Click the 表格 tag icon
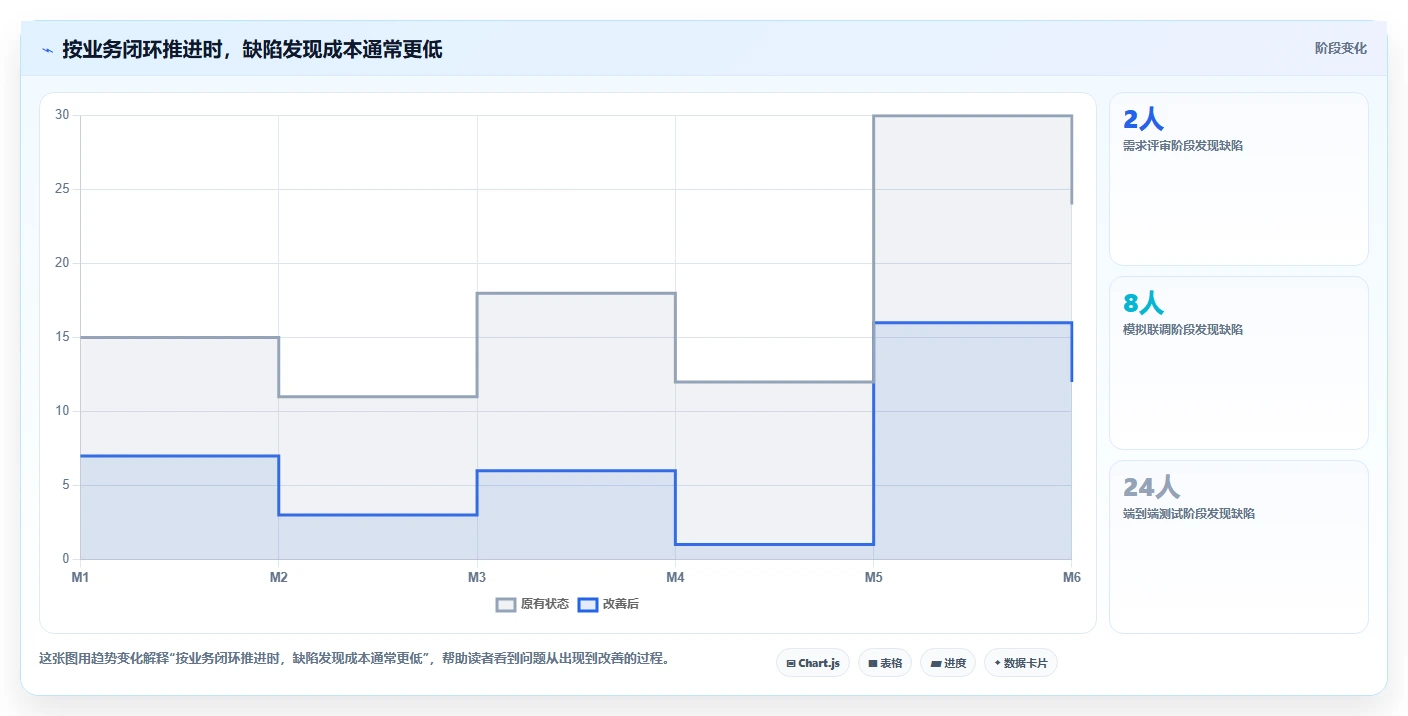Viewport: 1408px width, 716px height. point(873,663)
